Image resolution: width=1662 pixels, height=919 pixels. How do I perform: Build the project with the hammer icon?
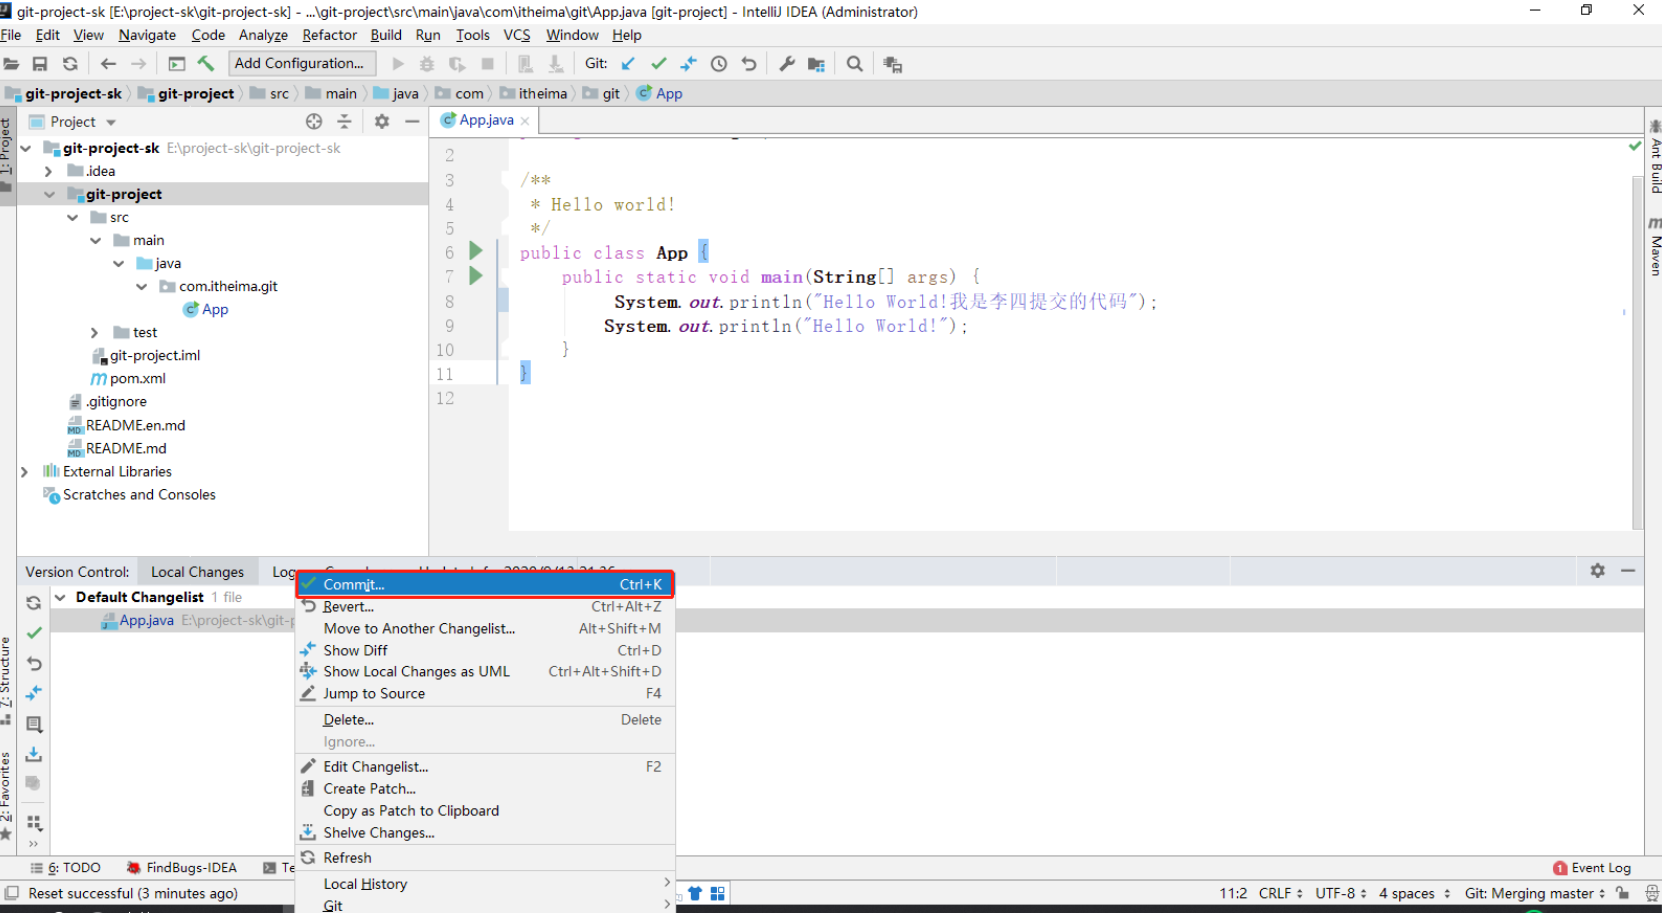tap(206, 64)
